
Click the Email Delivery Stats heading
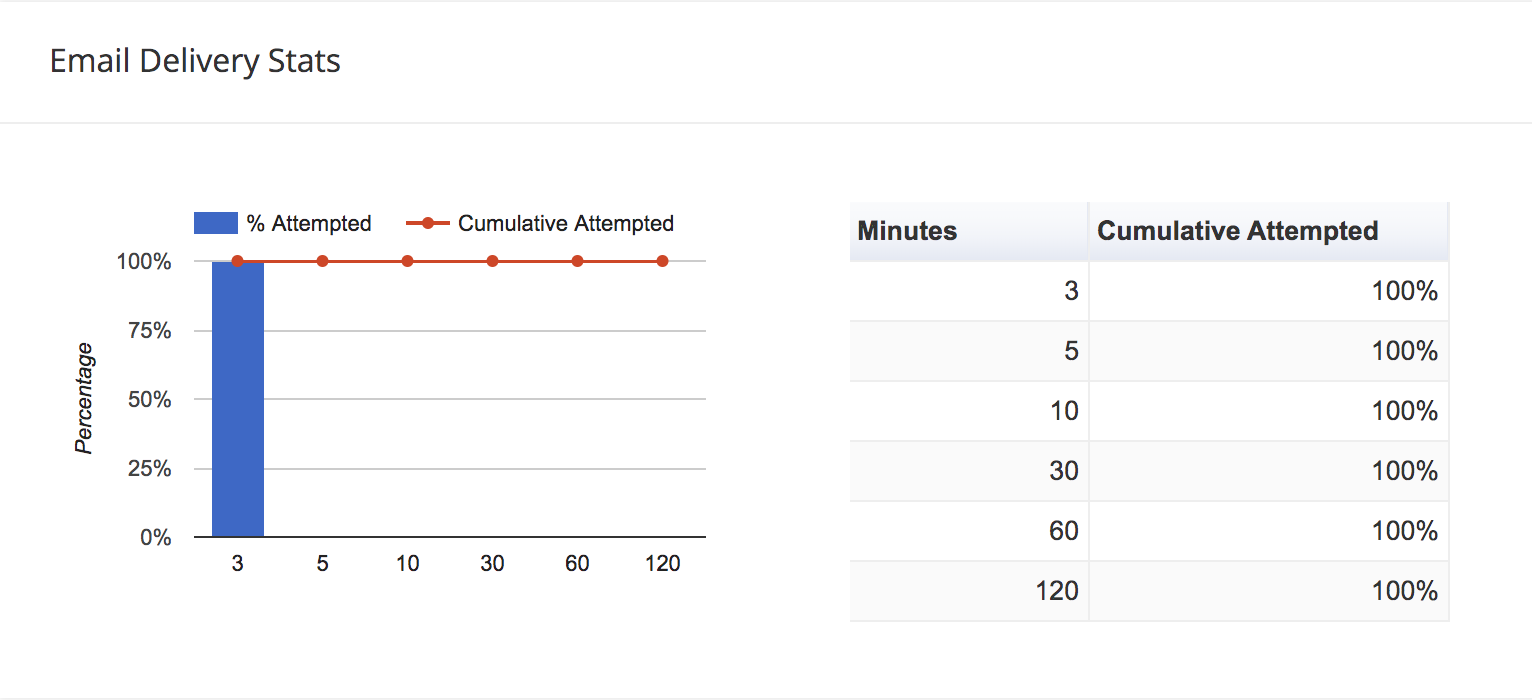195,61
